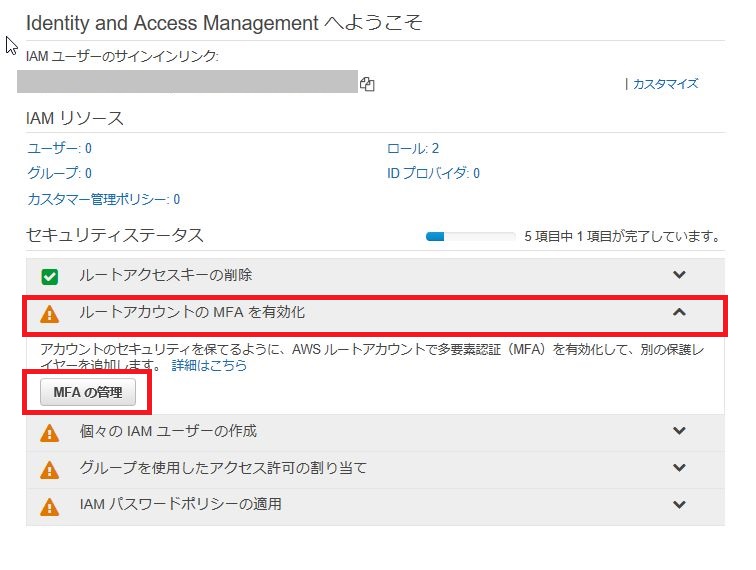756x570 pixels.
Task: Click the security status progress bar
Action: tap(471, 236)
